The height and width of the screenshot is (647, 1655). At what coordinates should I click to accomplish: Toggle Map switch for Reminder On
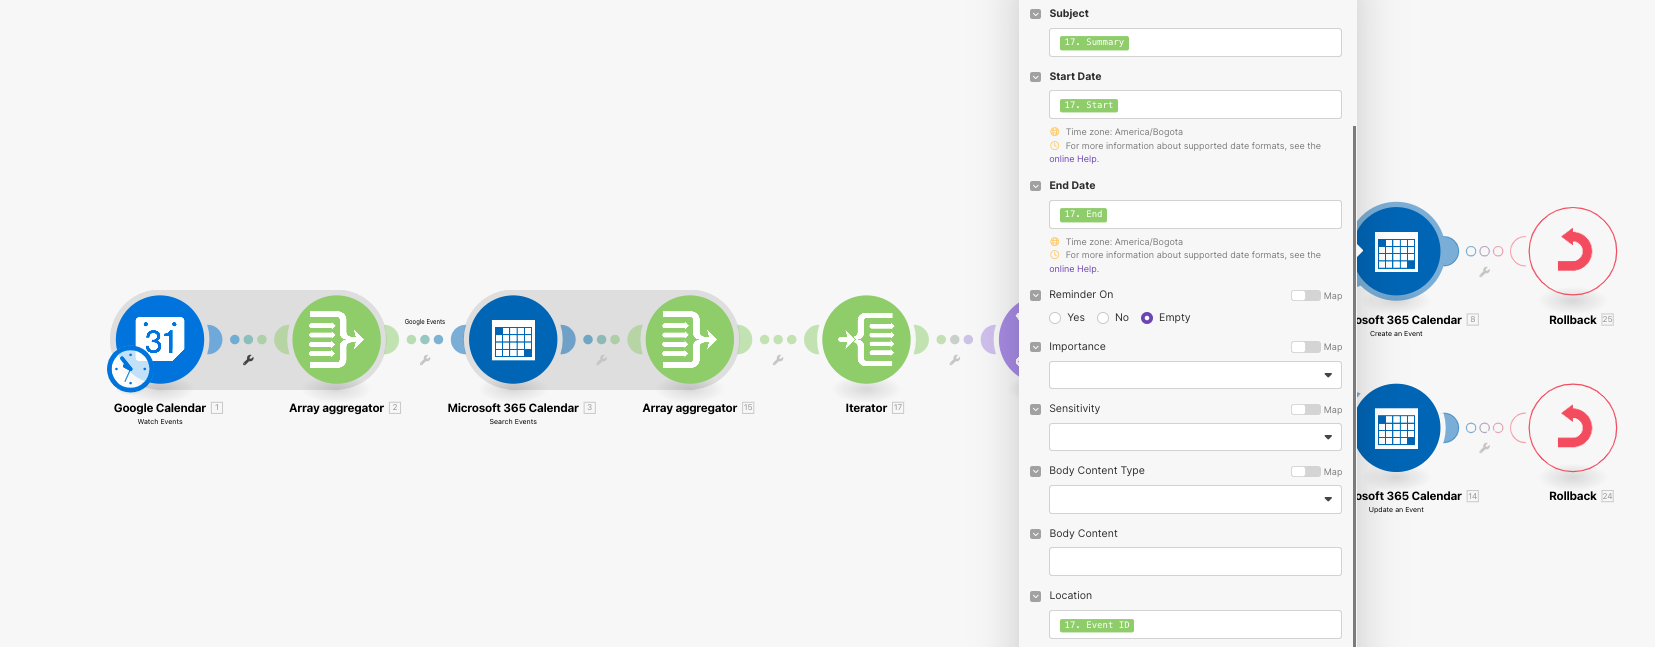click(1305, 295)
